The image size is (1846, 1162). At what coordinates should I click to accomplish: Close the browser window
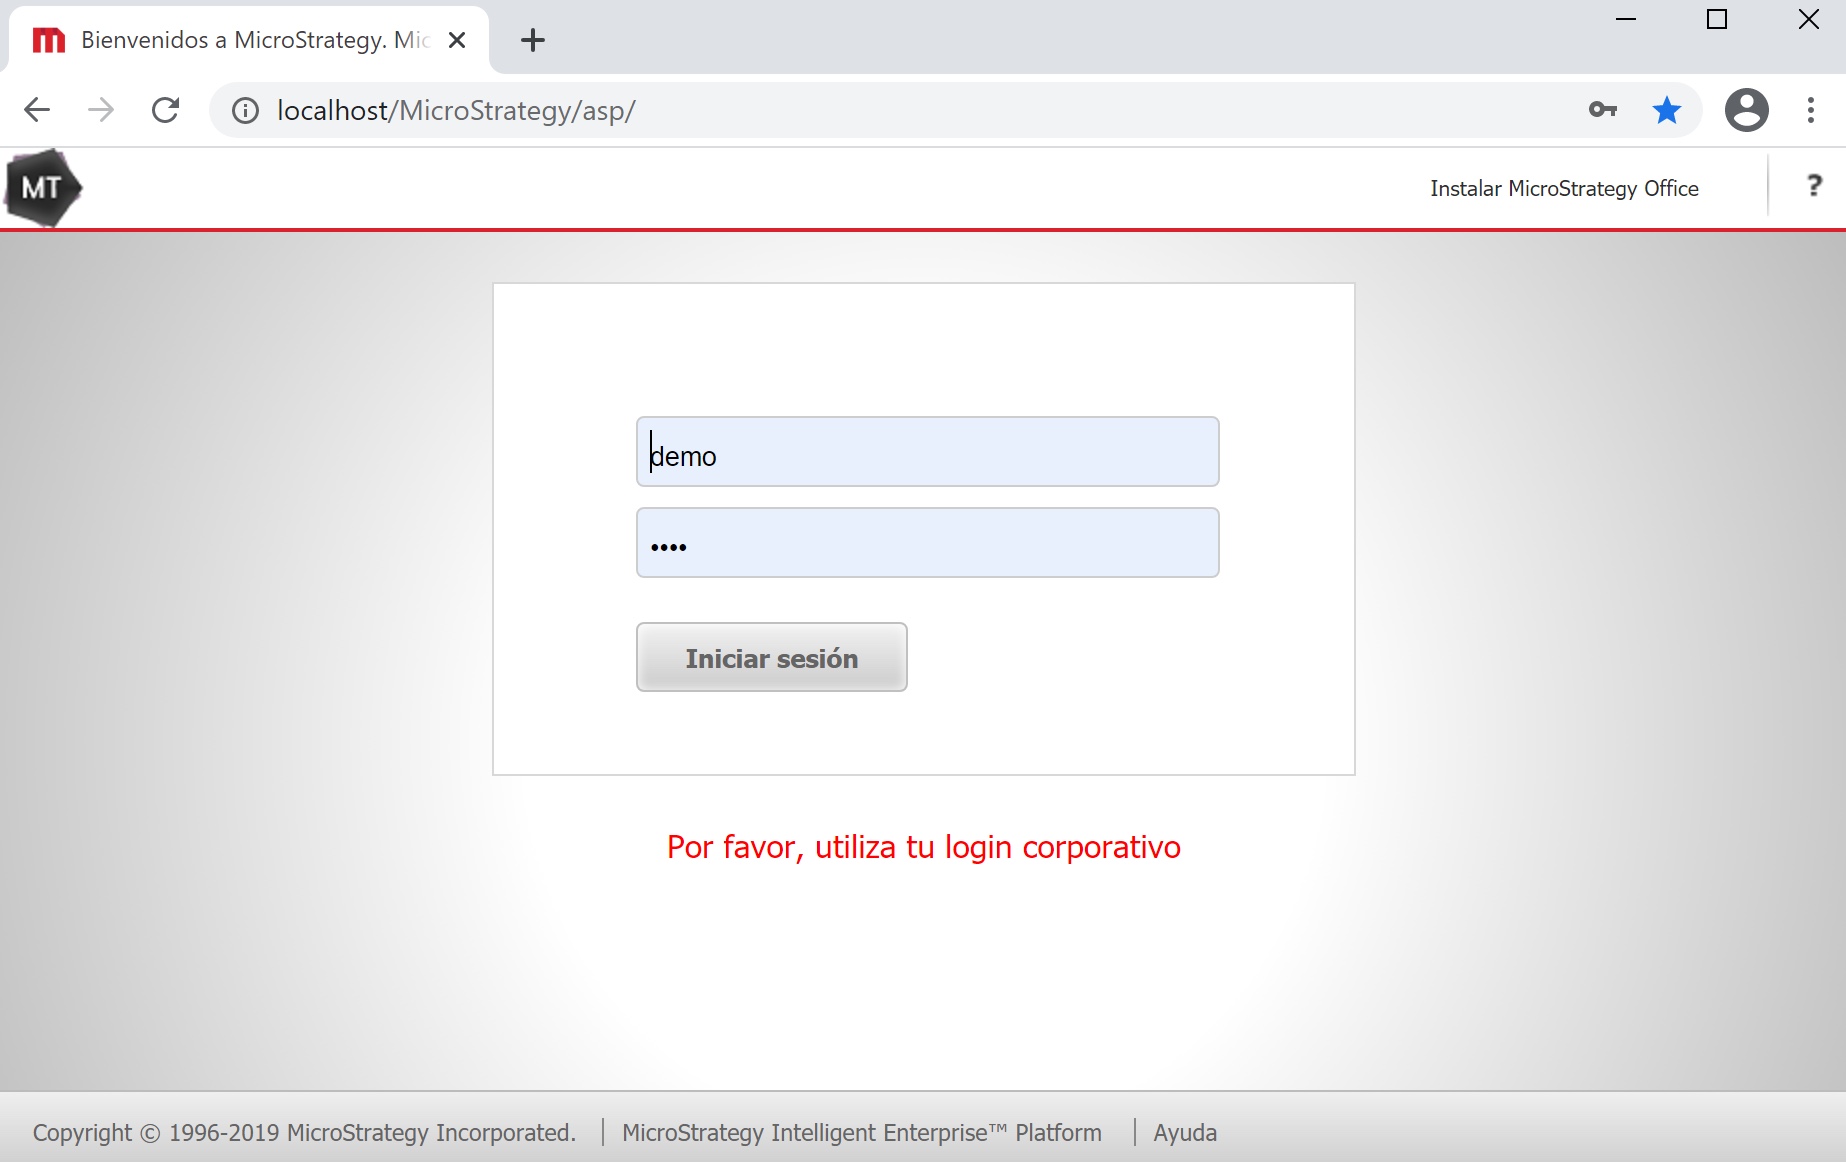click(x=1809, y=20)
